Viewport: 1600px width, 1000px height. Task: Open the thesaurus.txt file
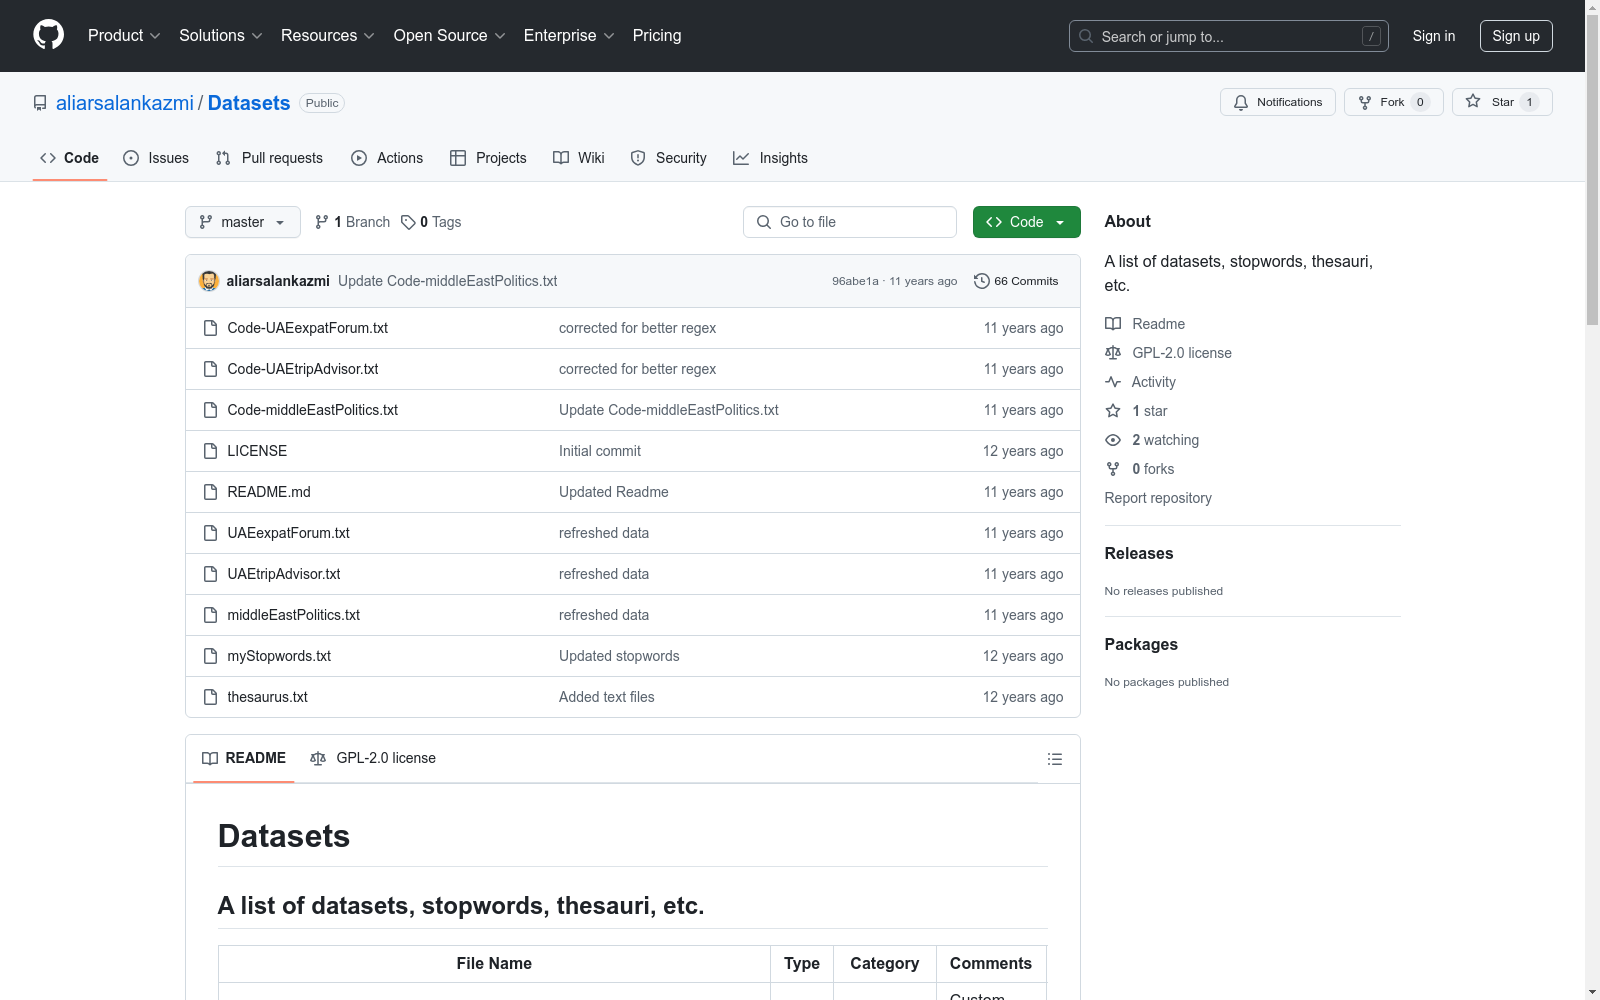268,697
